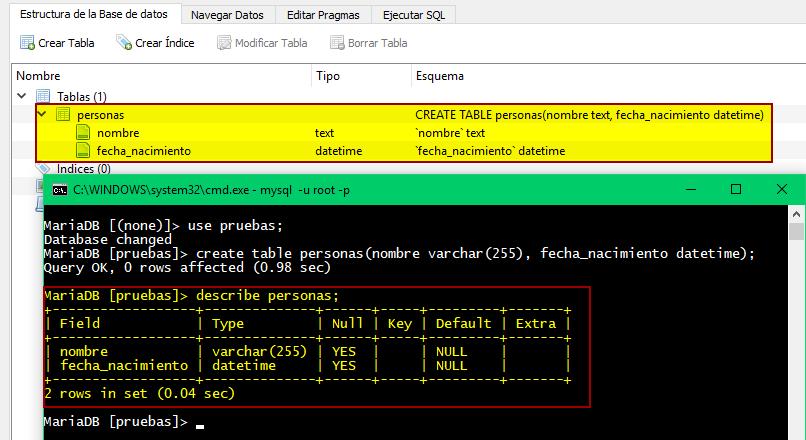Click 'Query OK, 0 rows affected' line
The width and height of the screenshot is (806, 440).
(187, 267)
